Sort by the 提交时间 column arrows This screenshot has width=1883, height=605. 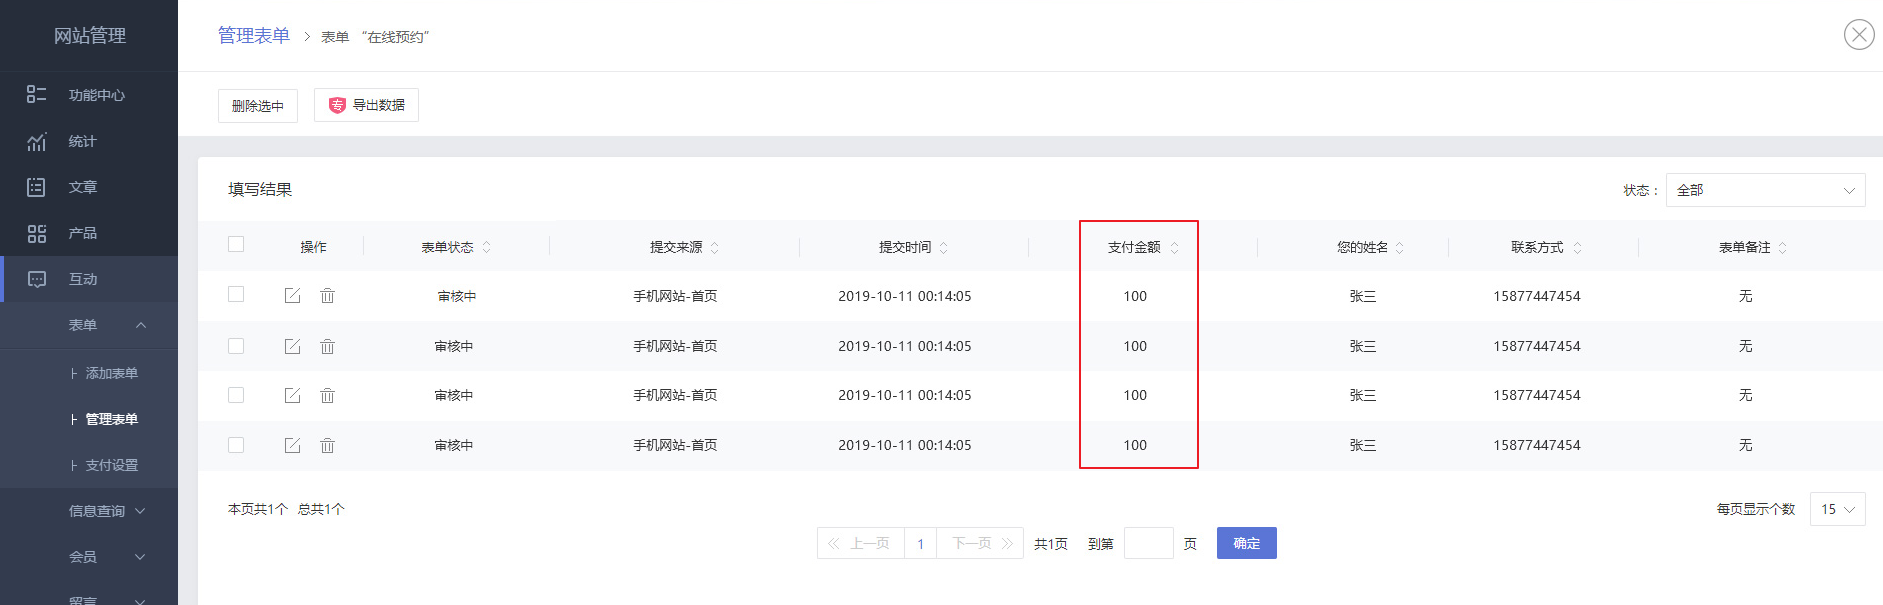click(943, 248)
